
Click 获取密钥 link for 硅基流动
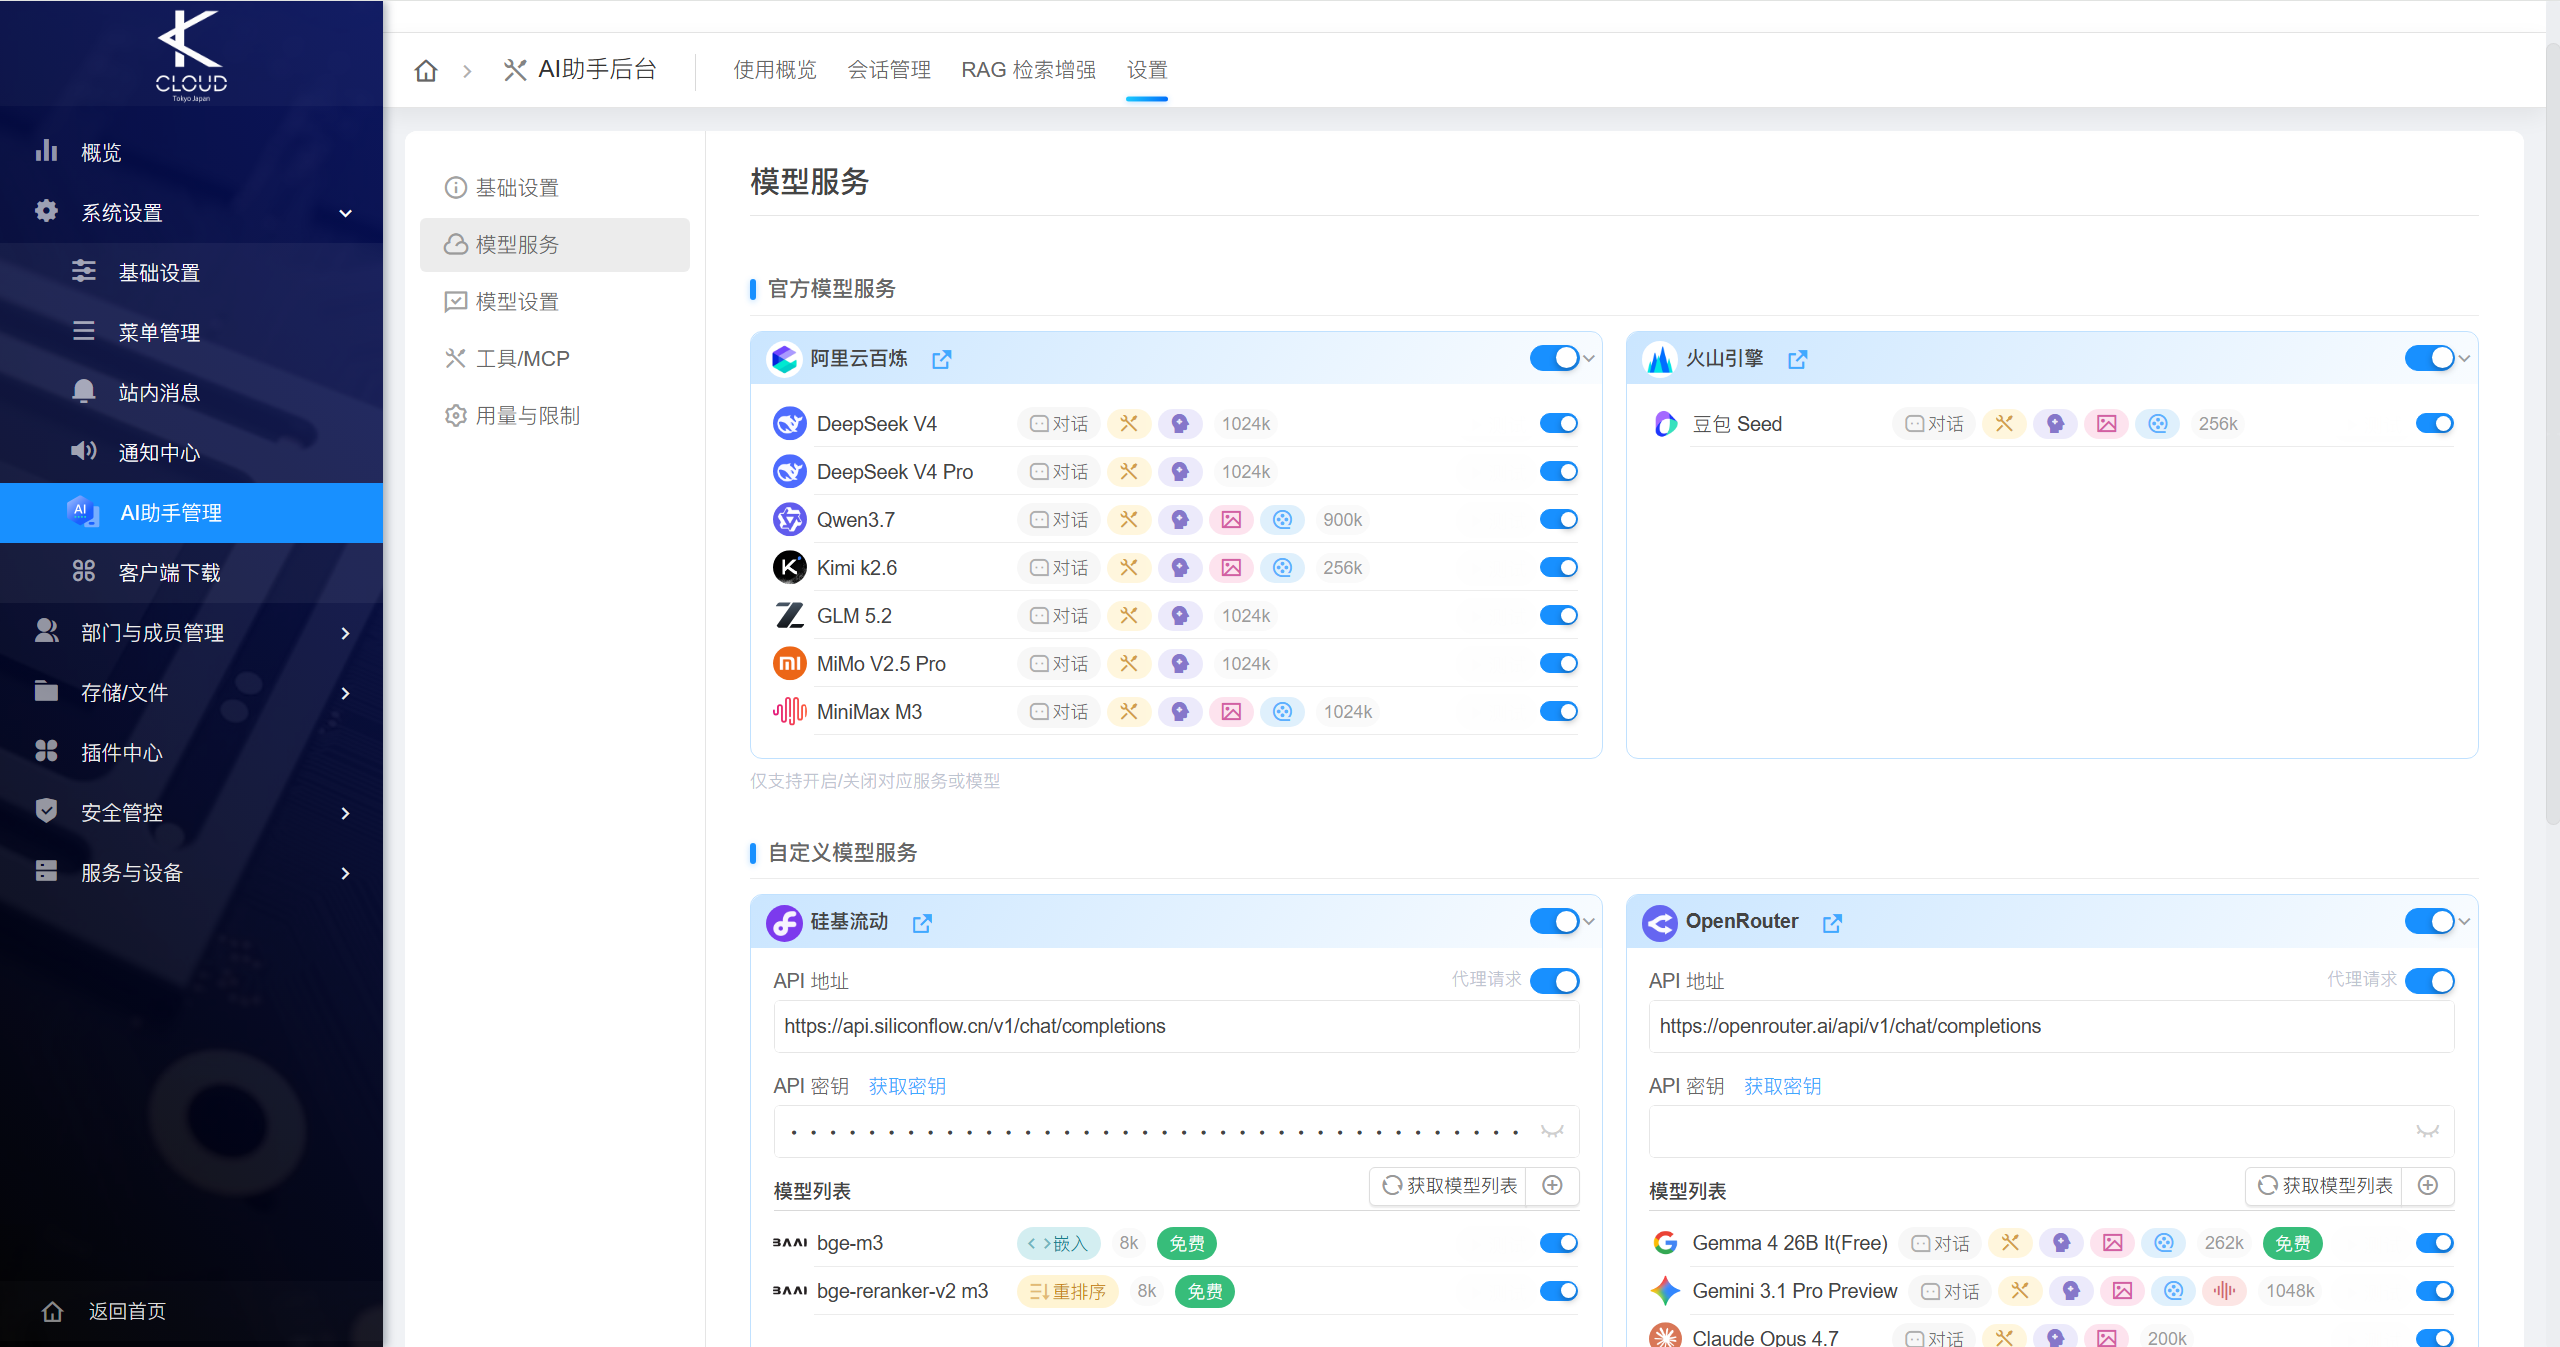click(907, 1087)
